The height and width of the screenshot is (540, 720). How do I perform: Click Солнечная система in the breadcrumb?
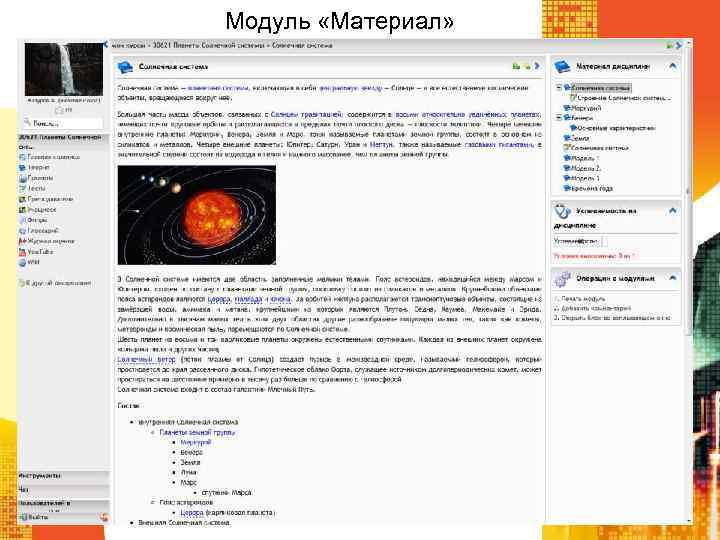click(302, 45)
